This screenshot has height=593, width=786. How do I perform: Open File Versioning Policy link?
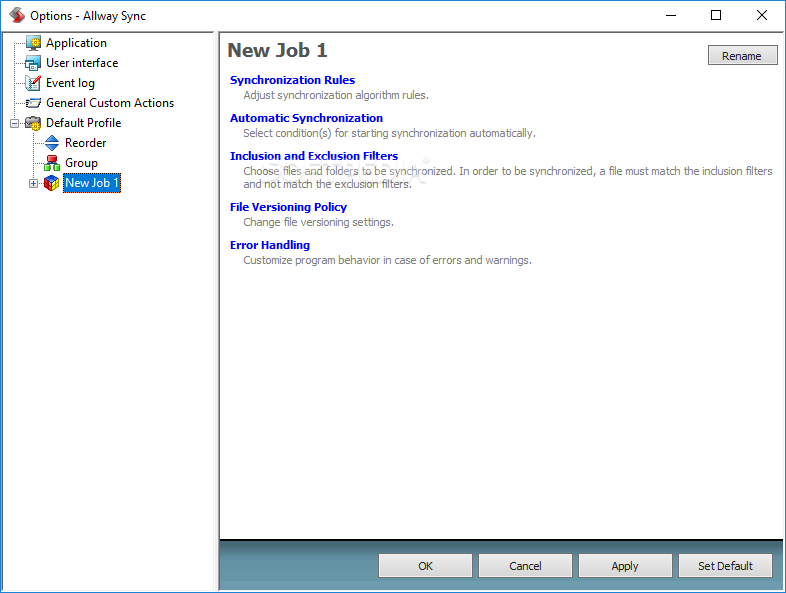pos(288,207)
